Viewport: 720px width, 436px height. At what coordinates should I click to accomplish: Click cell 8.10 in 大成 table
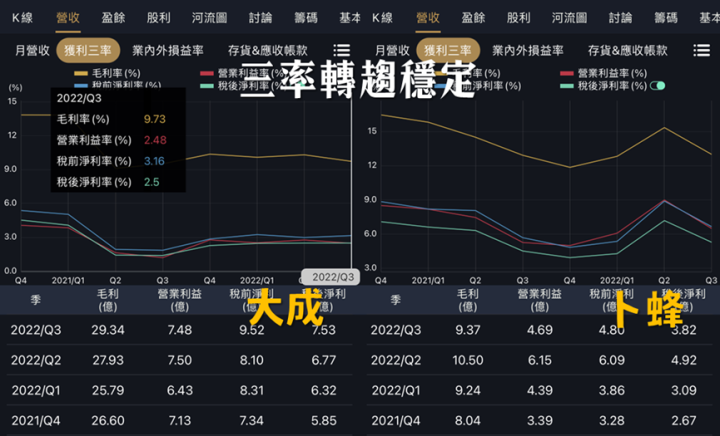click(252, 360)
